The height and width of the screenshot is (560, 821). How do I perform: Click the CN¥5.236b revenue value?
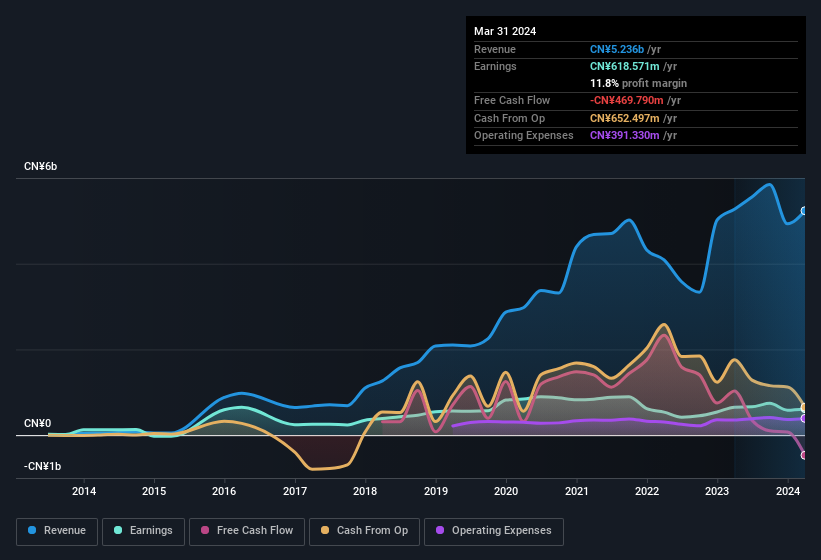click(617, 49)
